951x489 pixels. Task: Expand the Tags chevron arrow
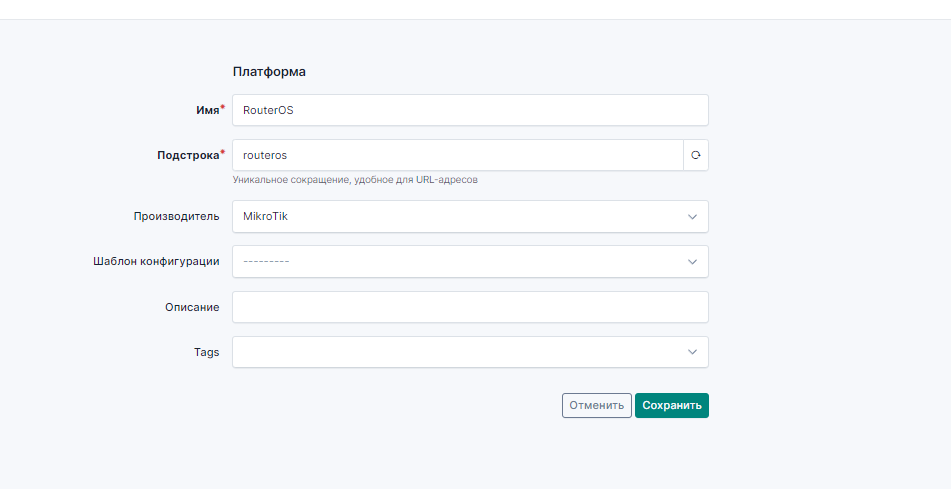tap(692, 352)
